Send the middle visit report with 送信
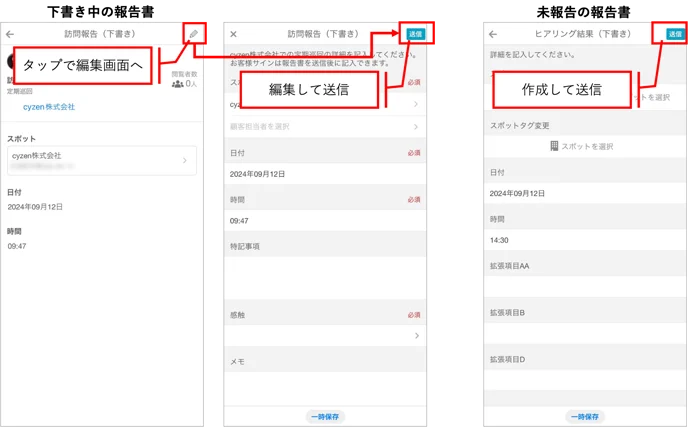 click(416, 34)
